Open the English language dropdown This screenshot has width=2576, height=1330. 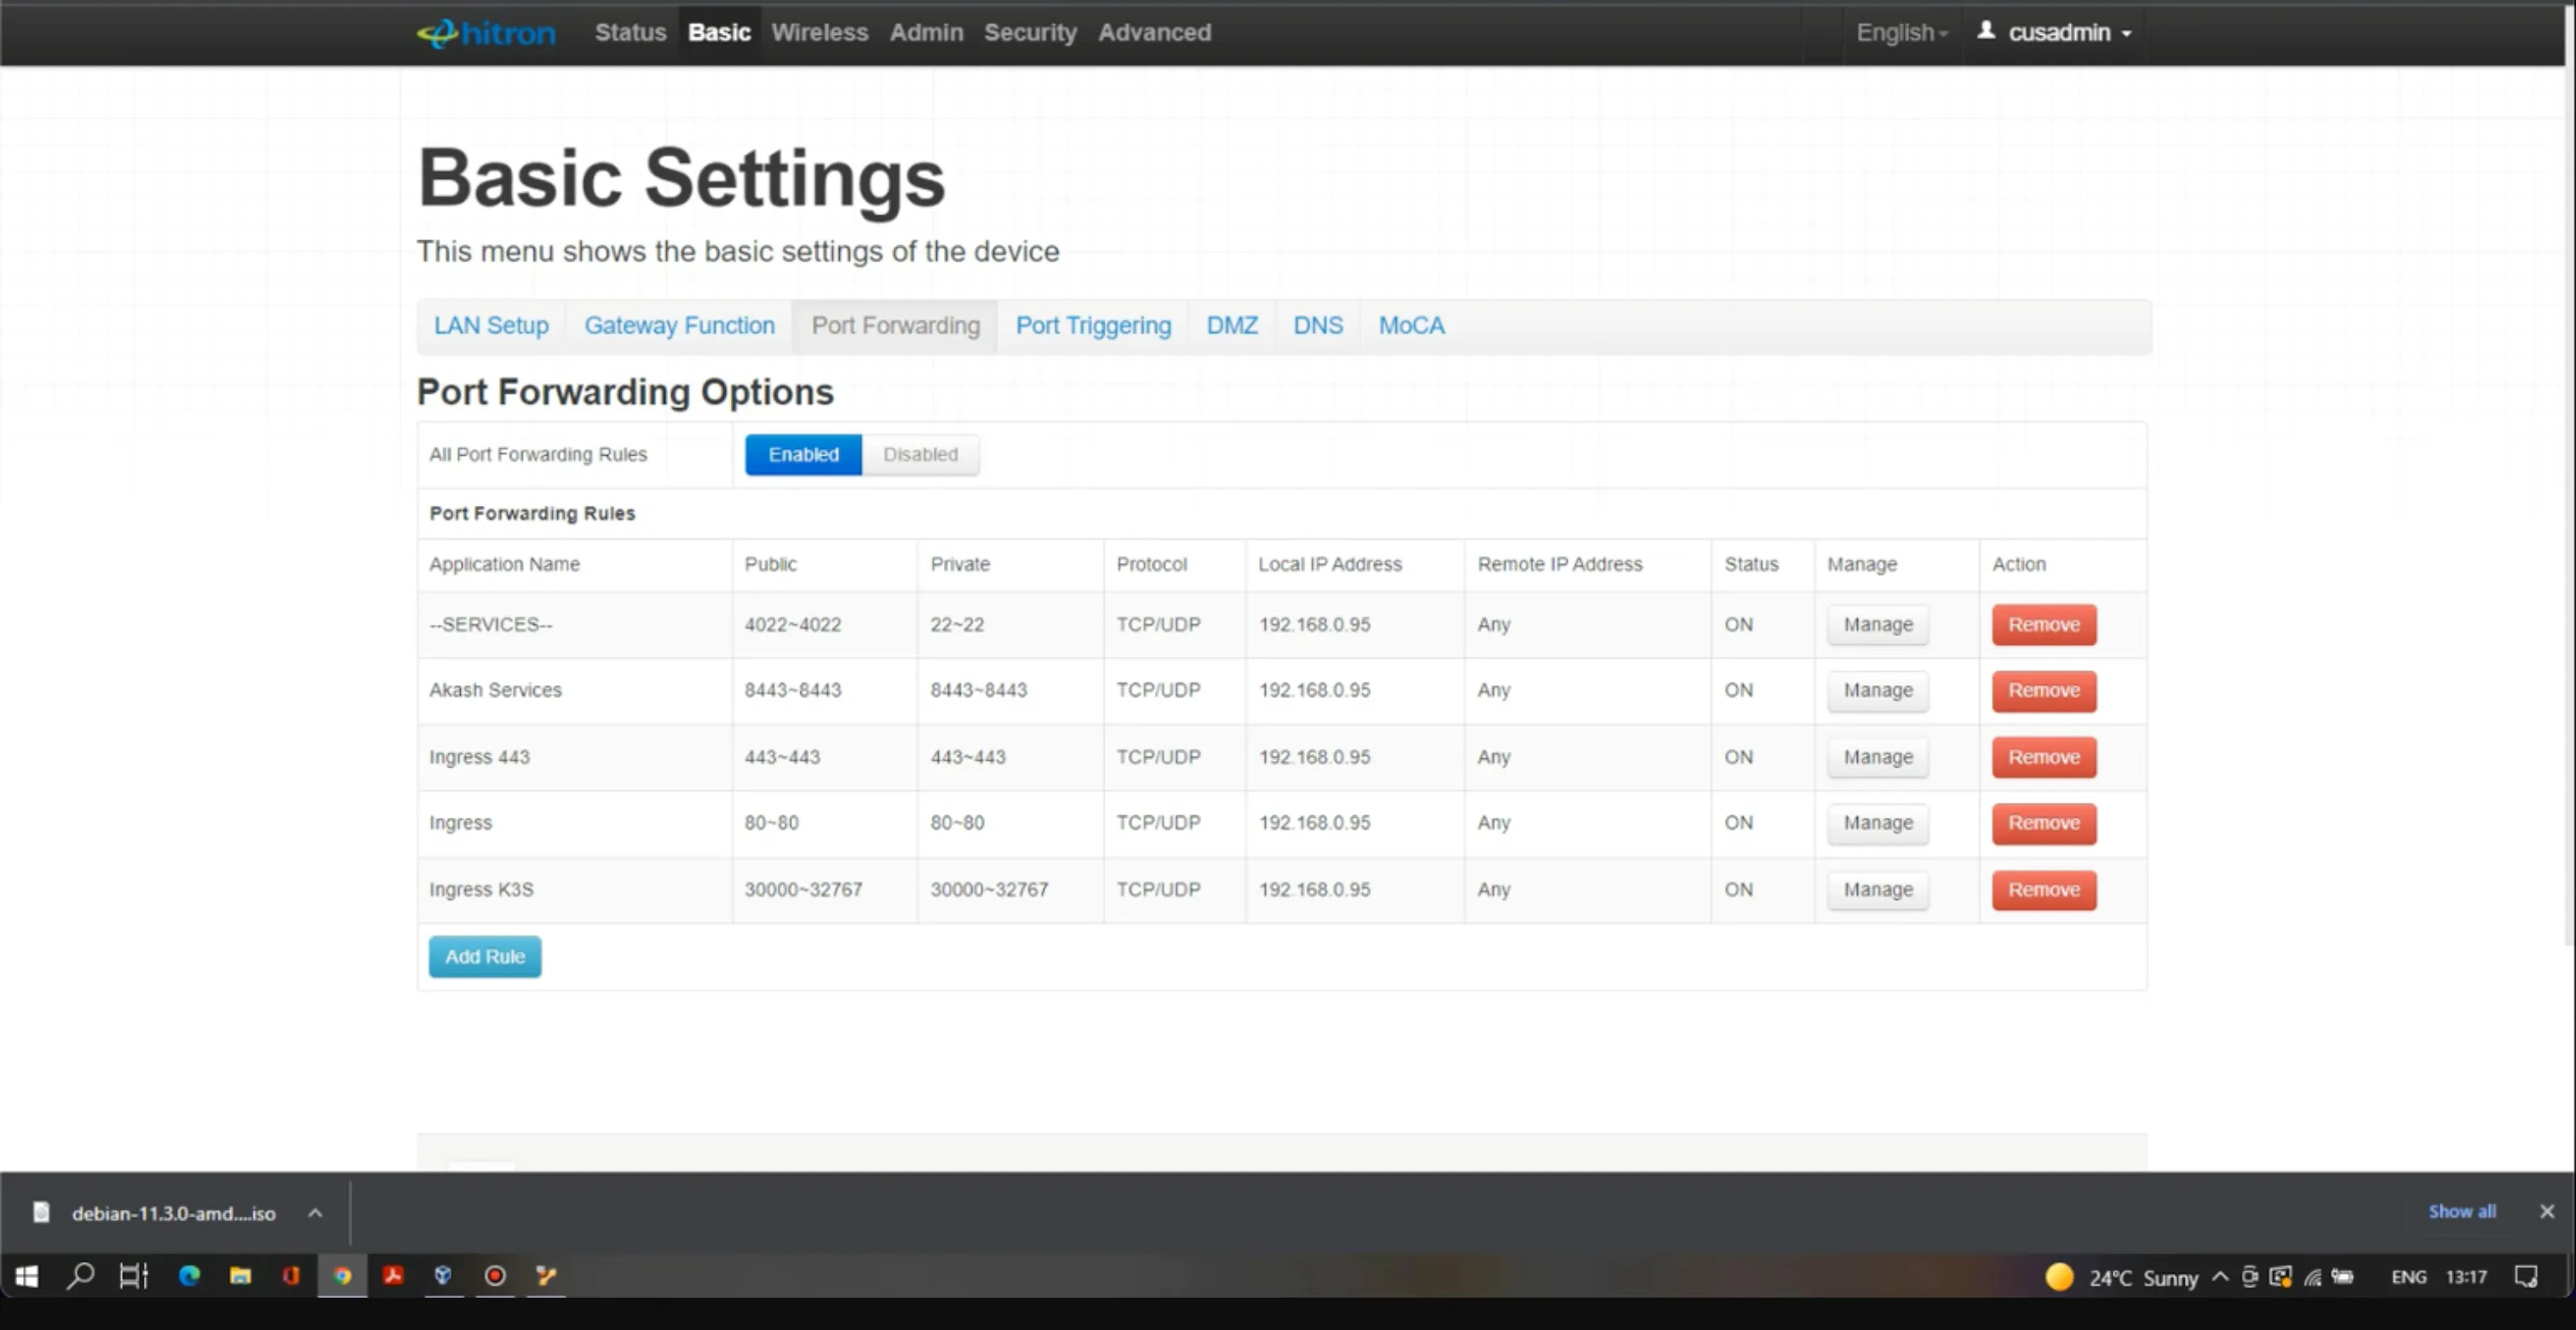pos(1902,33)
